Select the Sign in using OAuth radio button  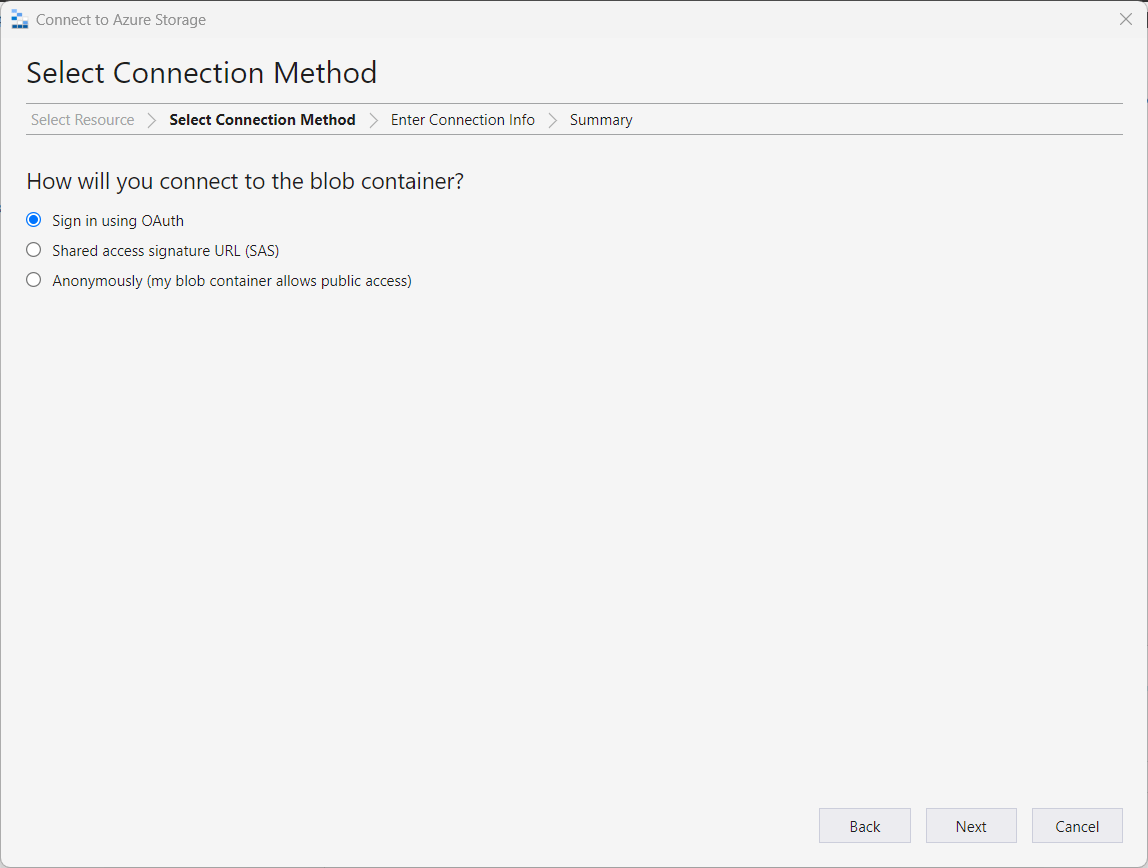34,220
